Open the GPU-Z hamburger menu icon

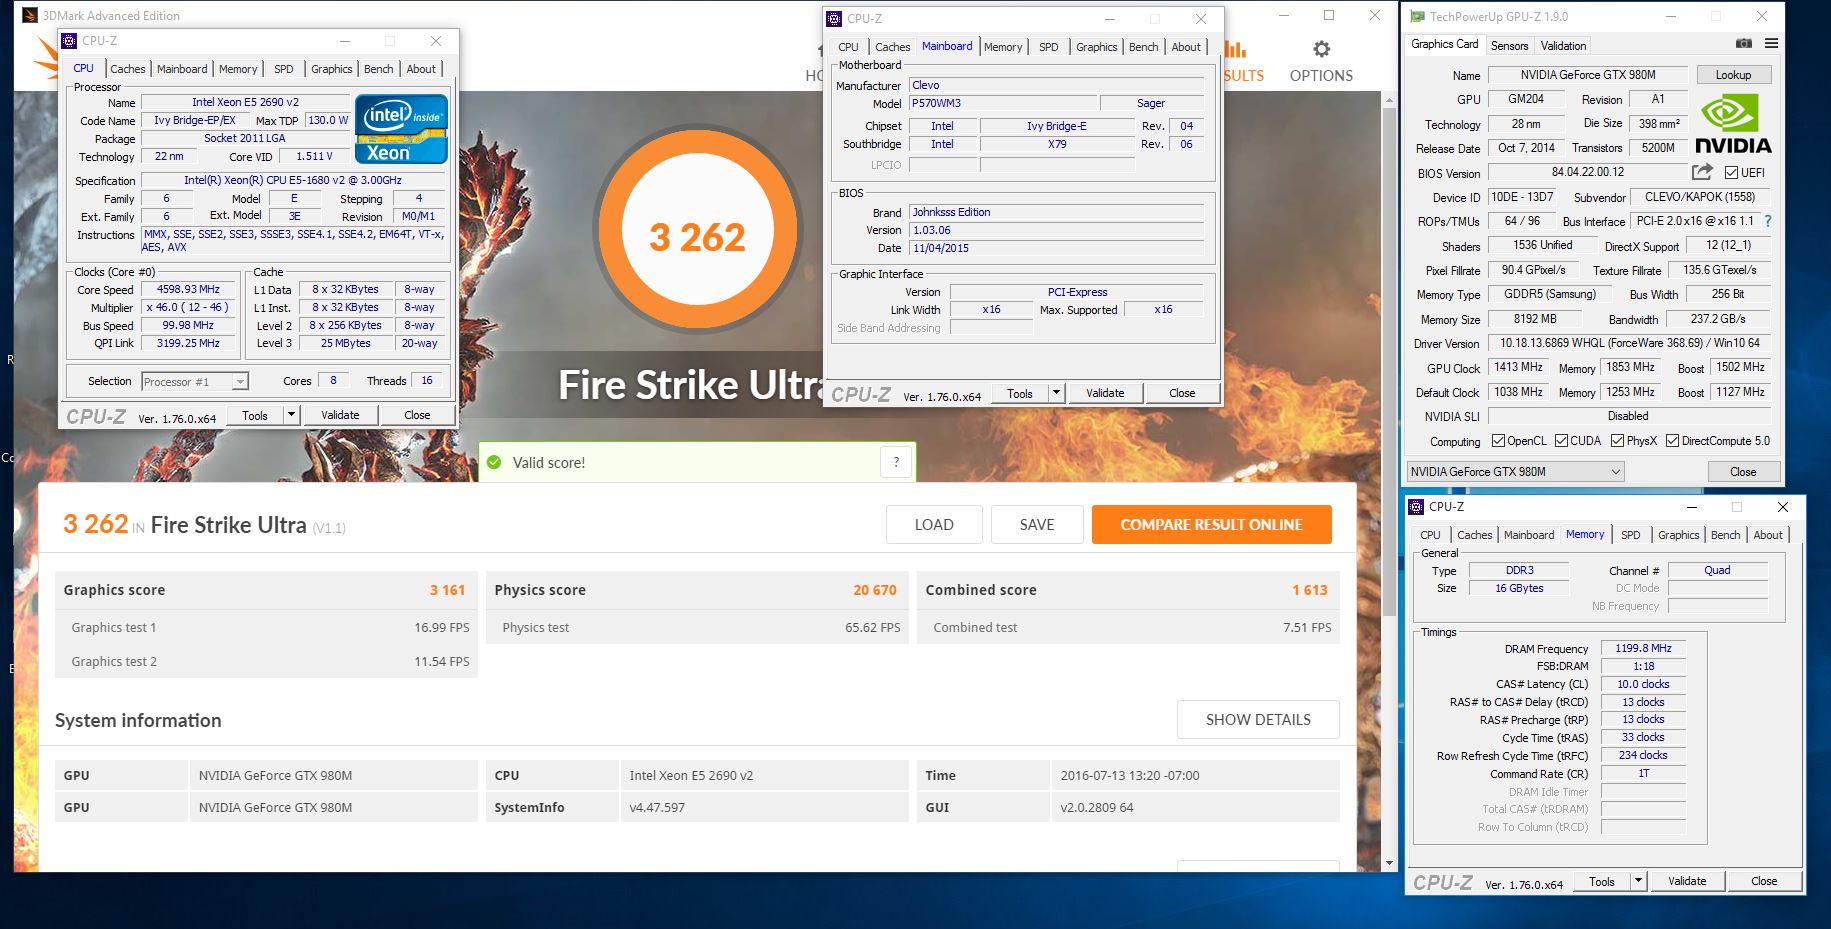1771,44
